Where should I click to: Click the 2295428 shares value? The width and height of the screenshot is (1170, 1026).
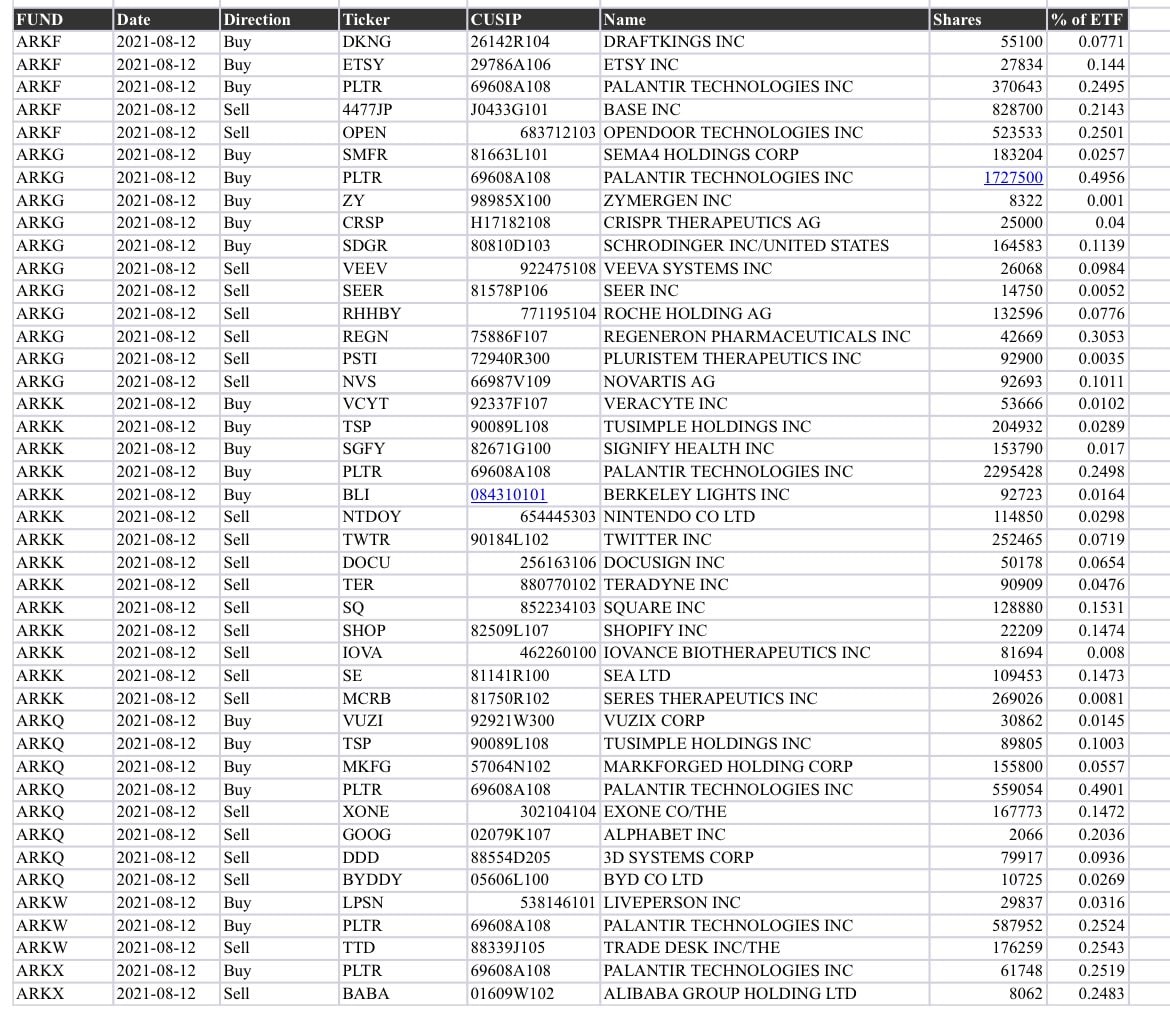(988, 472)
